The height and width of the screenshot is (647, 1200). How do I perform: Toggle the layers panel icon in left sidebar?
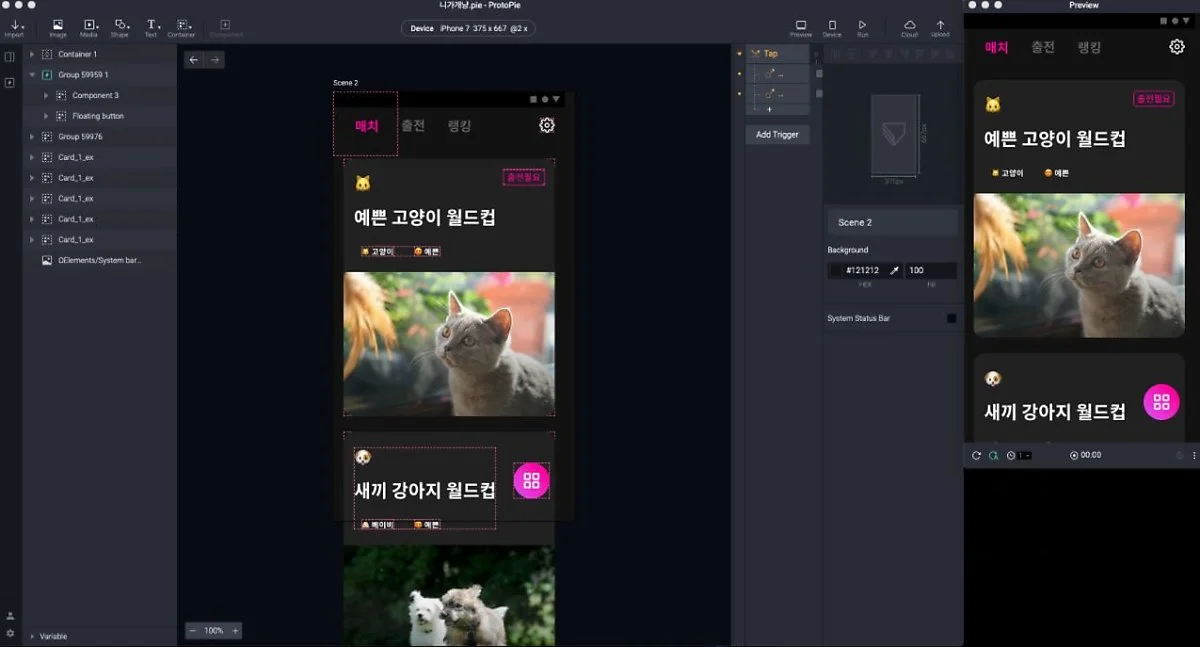10,57
